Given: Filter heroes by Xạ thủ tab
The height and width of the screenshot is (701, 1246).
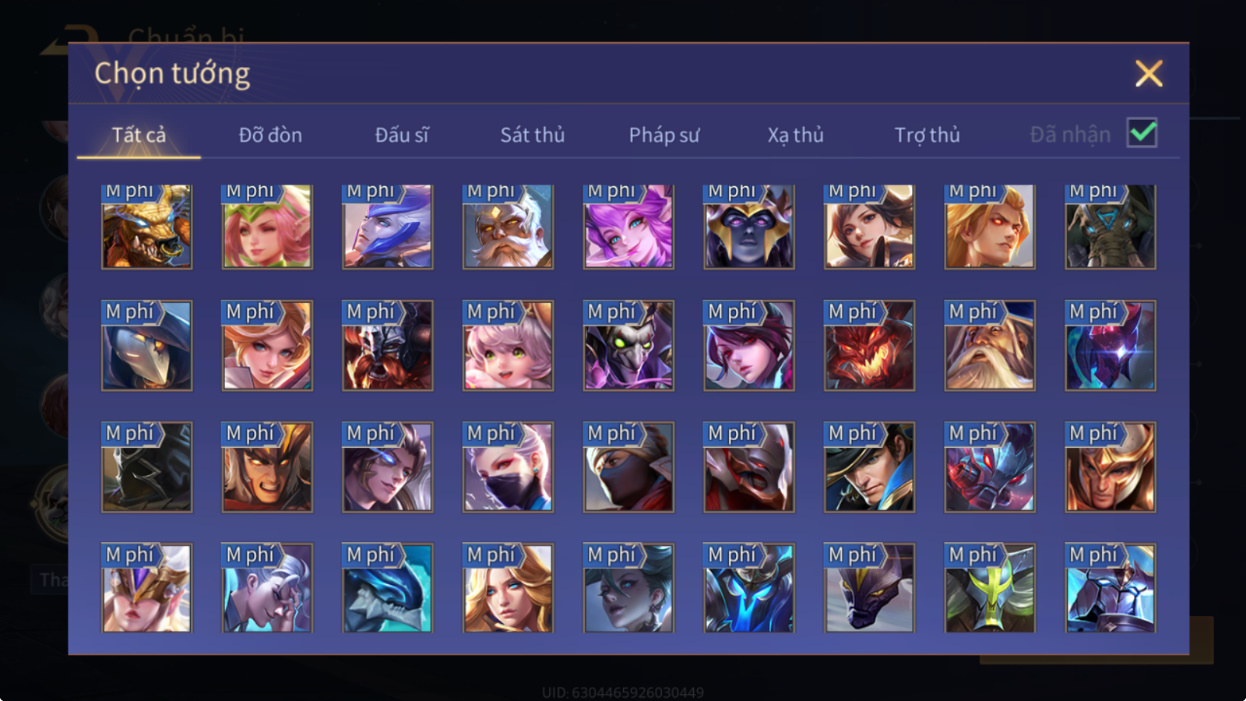Looking at the screenshot, I should point(796,134).
